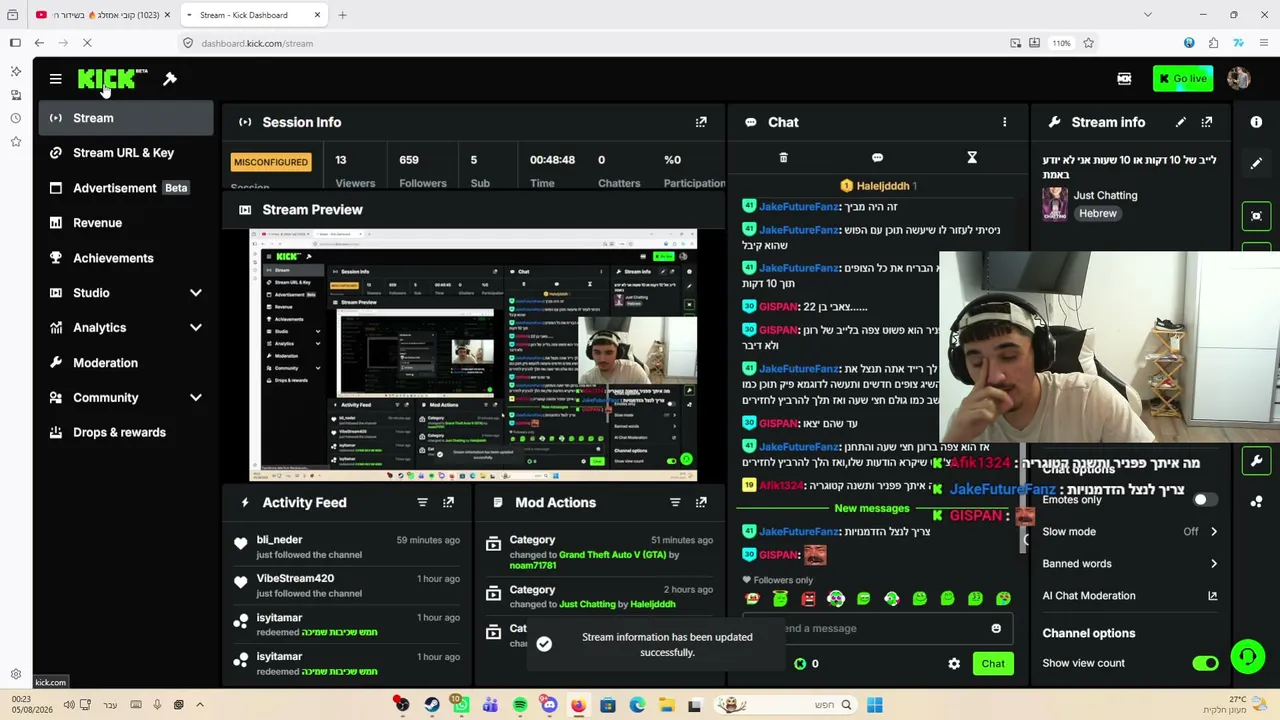The width and height of the screenshot is (1280, 720).
Task: Open the Achievements page
Action: [x=126, y=258]
